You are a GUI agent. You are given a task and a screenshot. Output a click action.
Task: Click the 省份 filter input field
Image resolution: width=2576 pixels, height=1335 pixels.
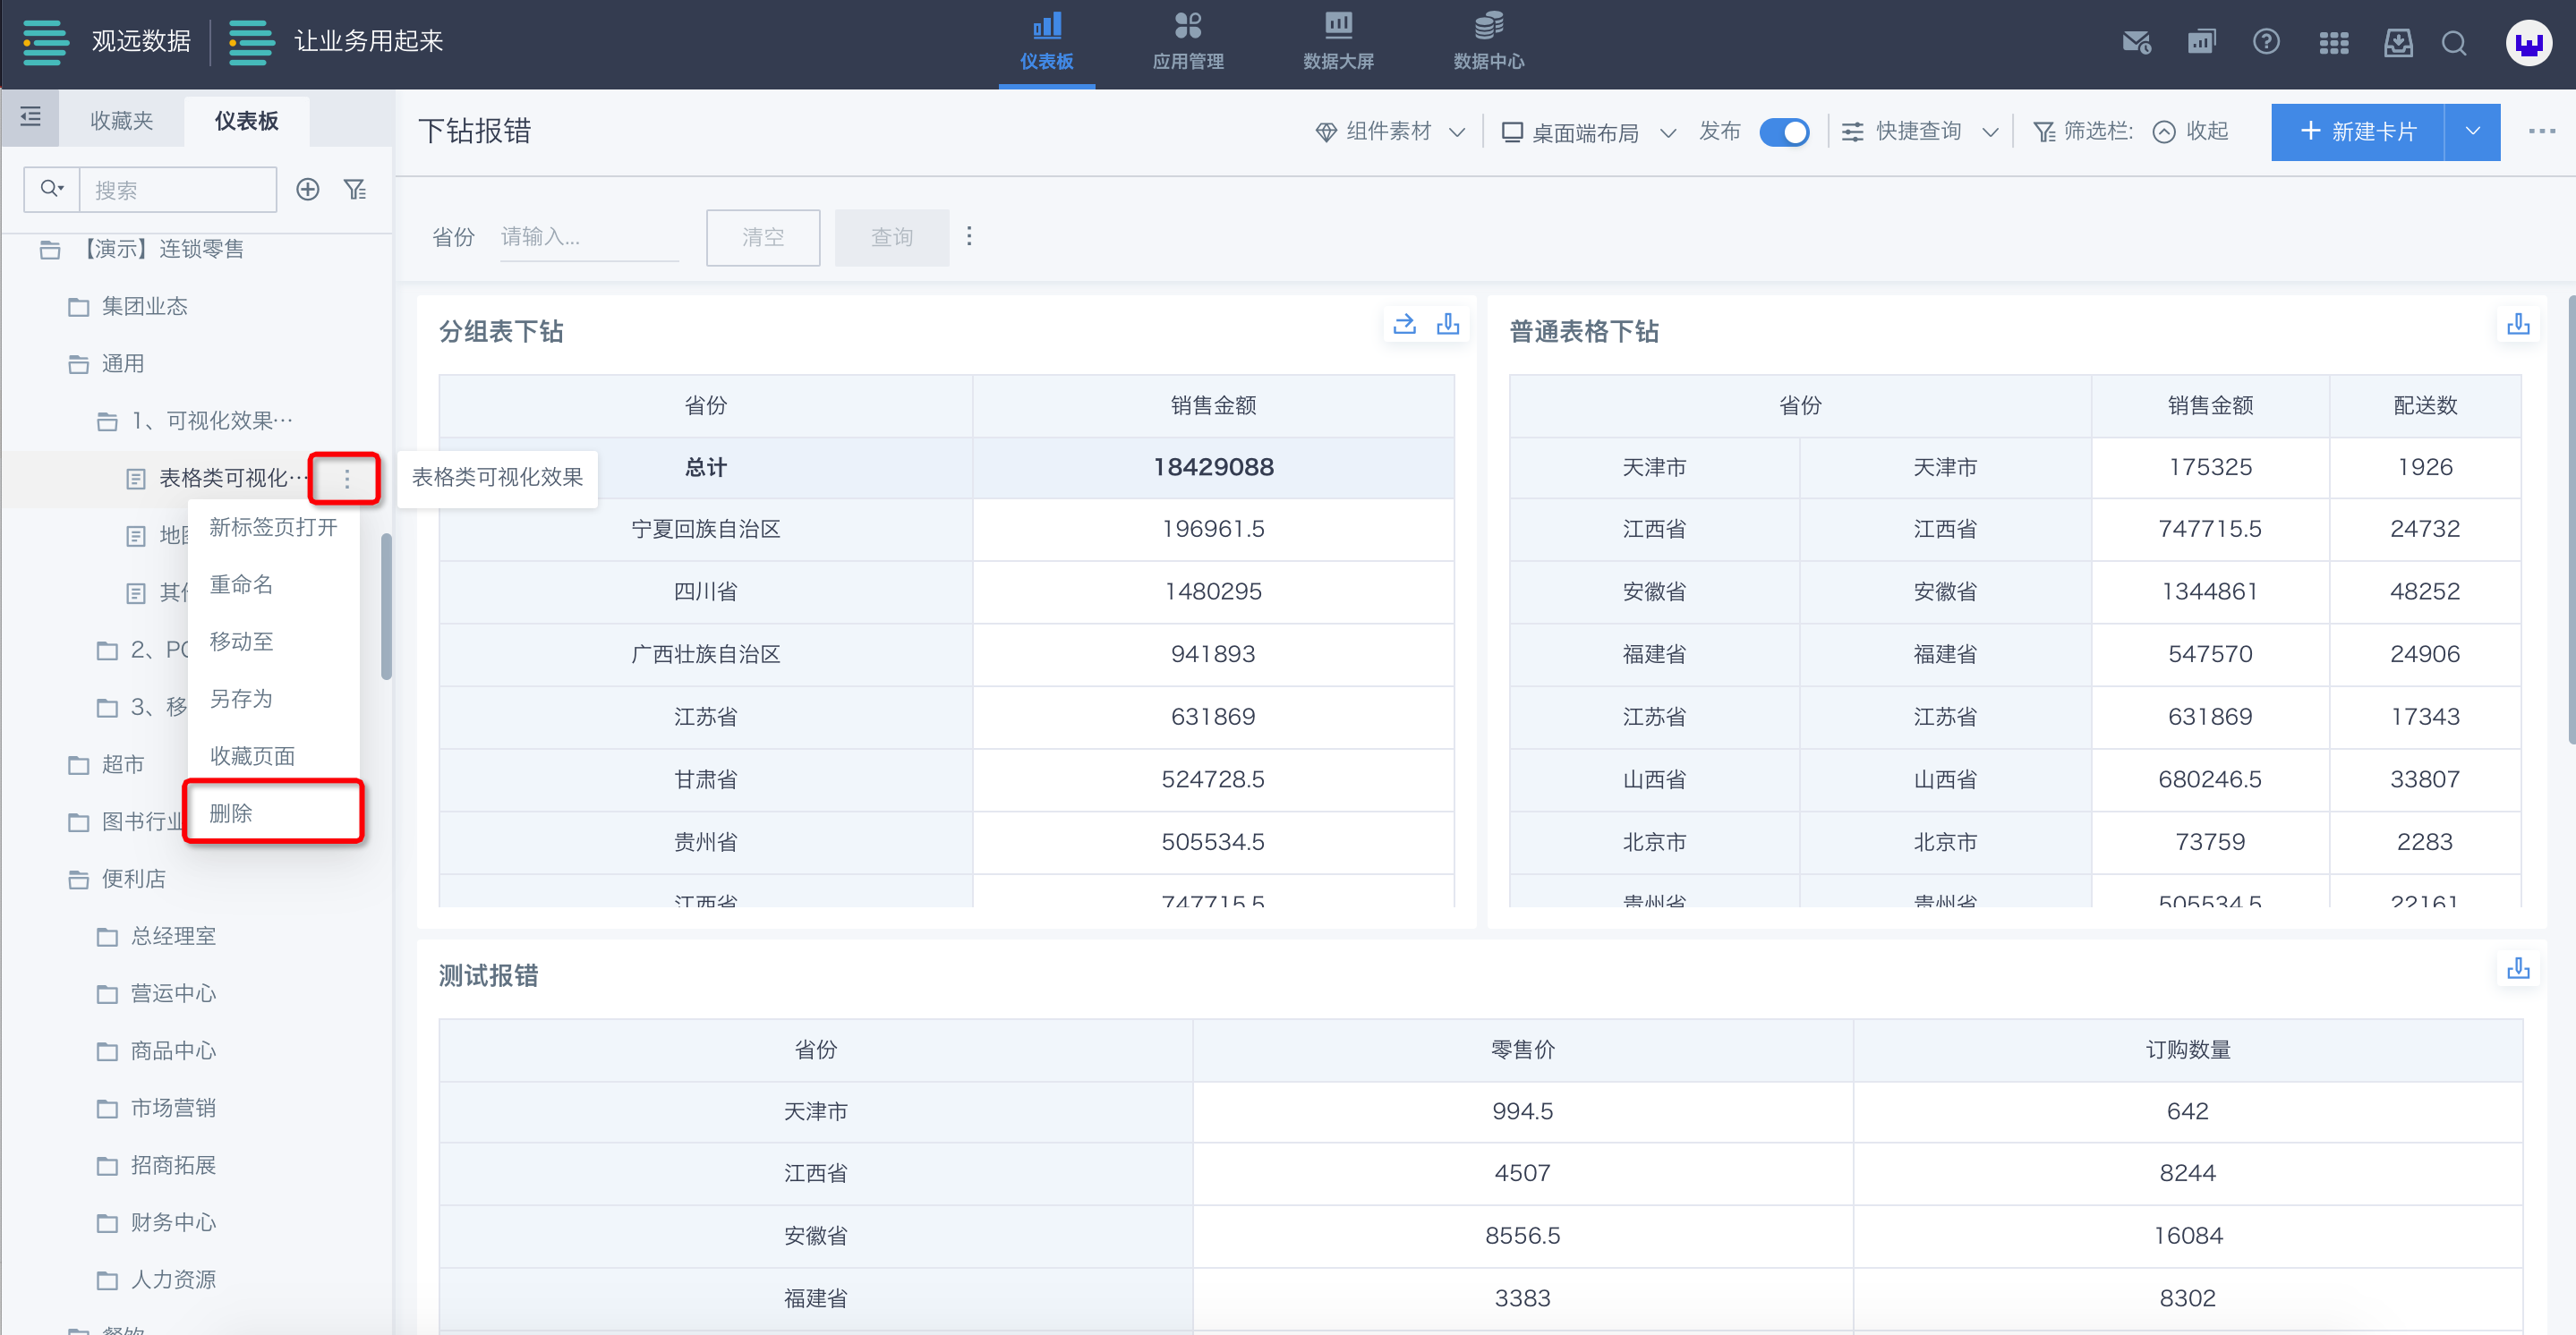(589, 238)
